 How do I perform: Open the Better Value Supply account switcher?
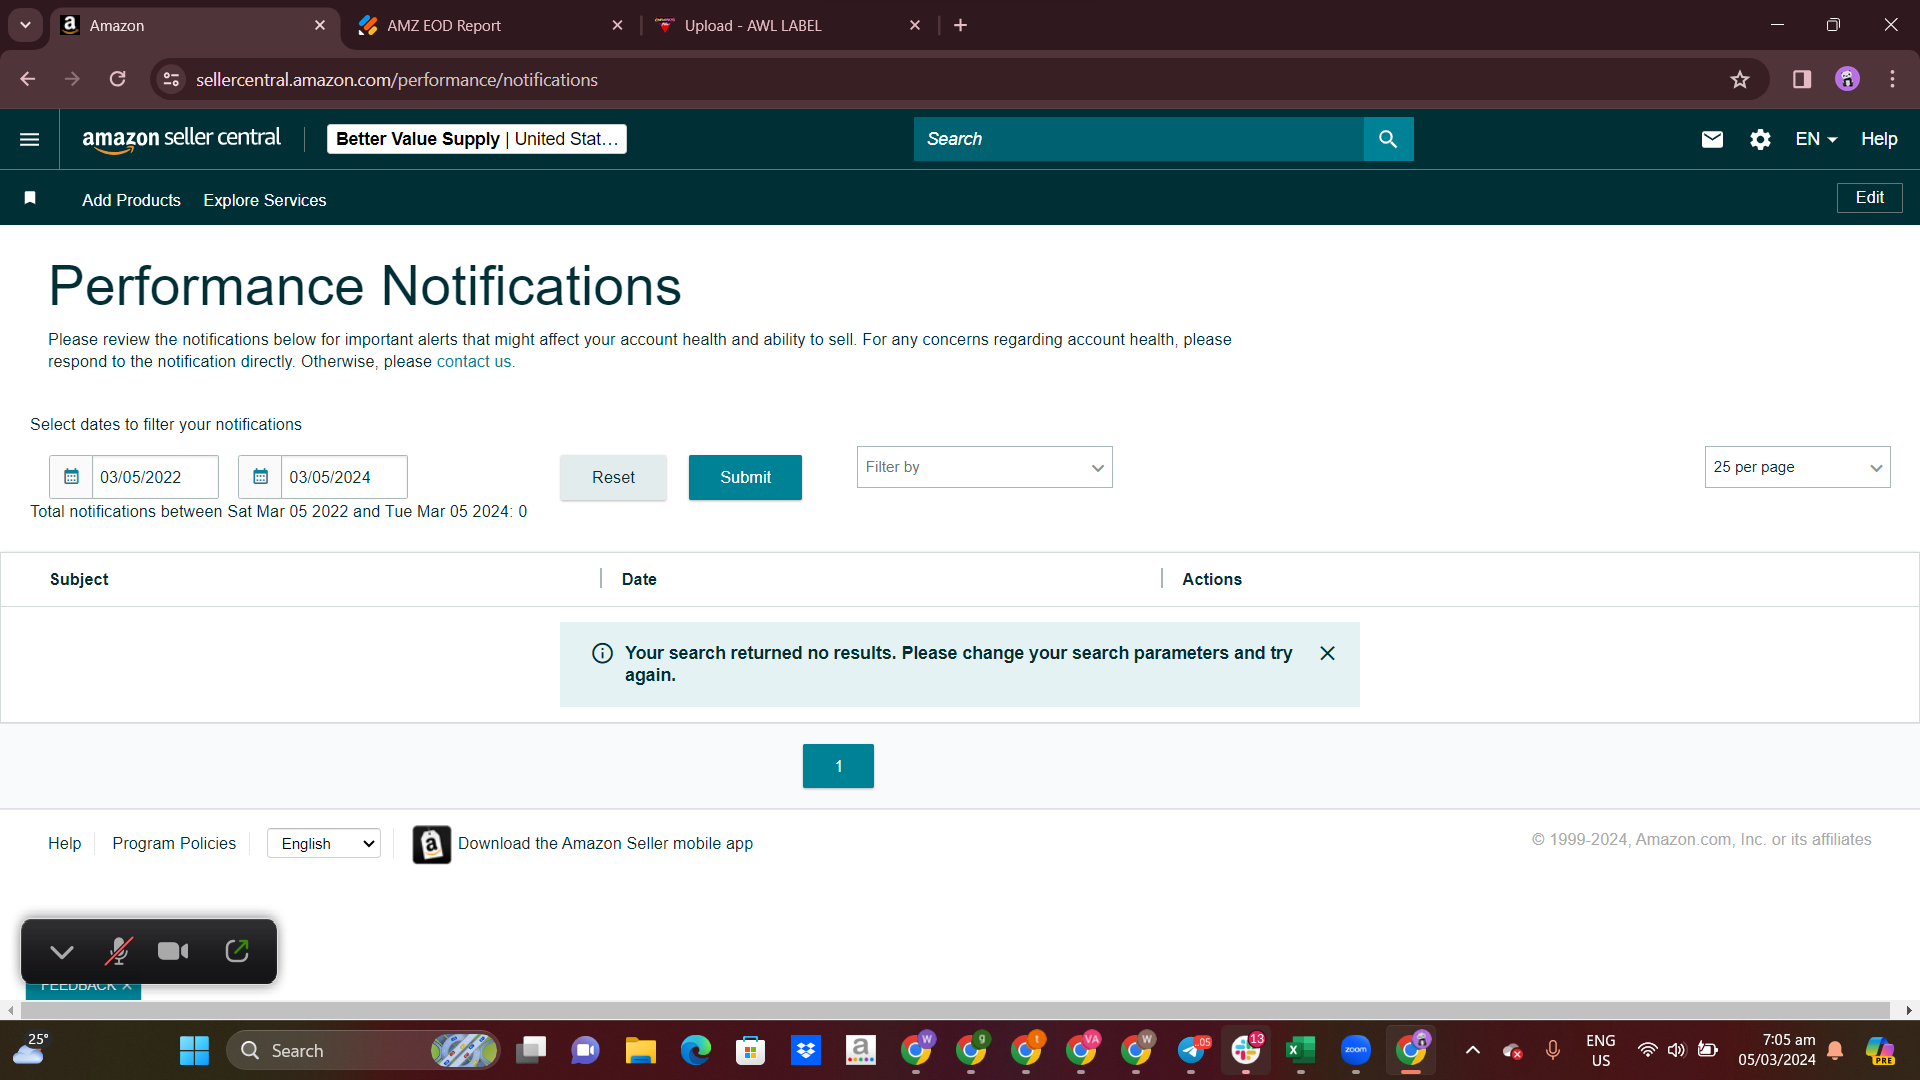tap(477, 139)
